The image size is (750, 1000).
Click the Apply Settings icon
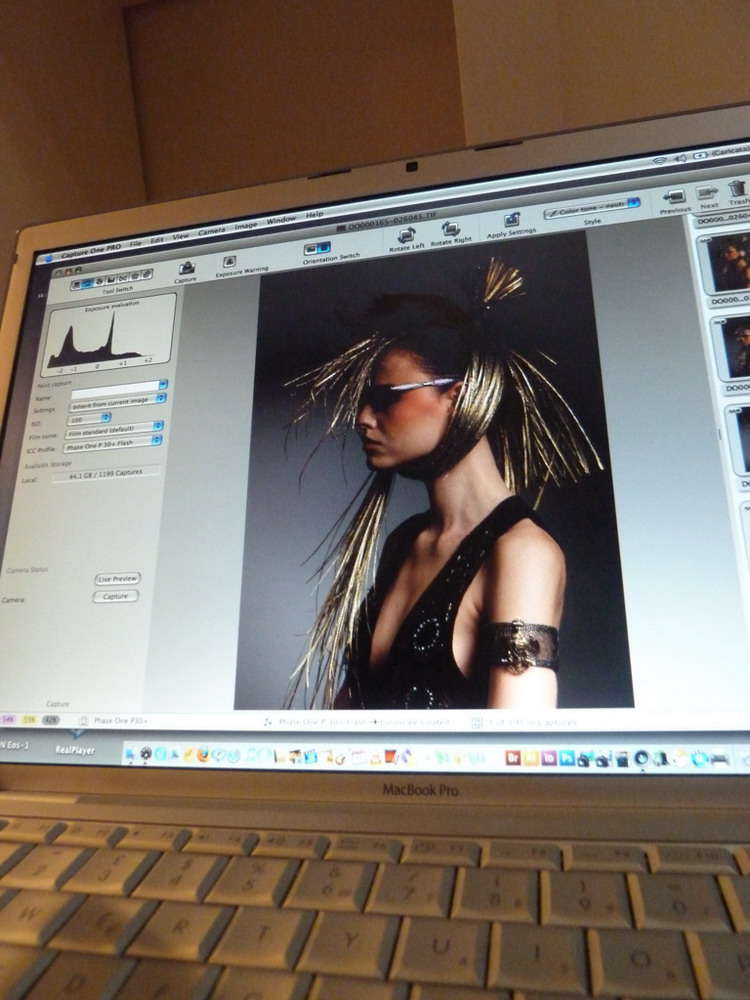pos(512,219)
